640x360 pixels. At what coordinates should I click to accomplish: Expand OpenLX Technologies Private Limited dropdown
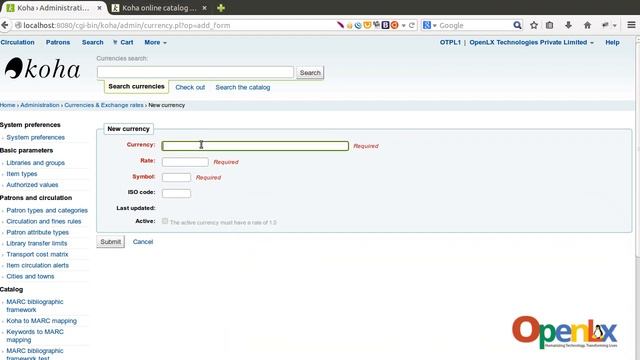point(531,42)
